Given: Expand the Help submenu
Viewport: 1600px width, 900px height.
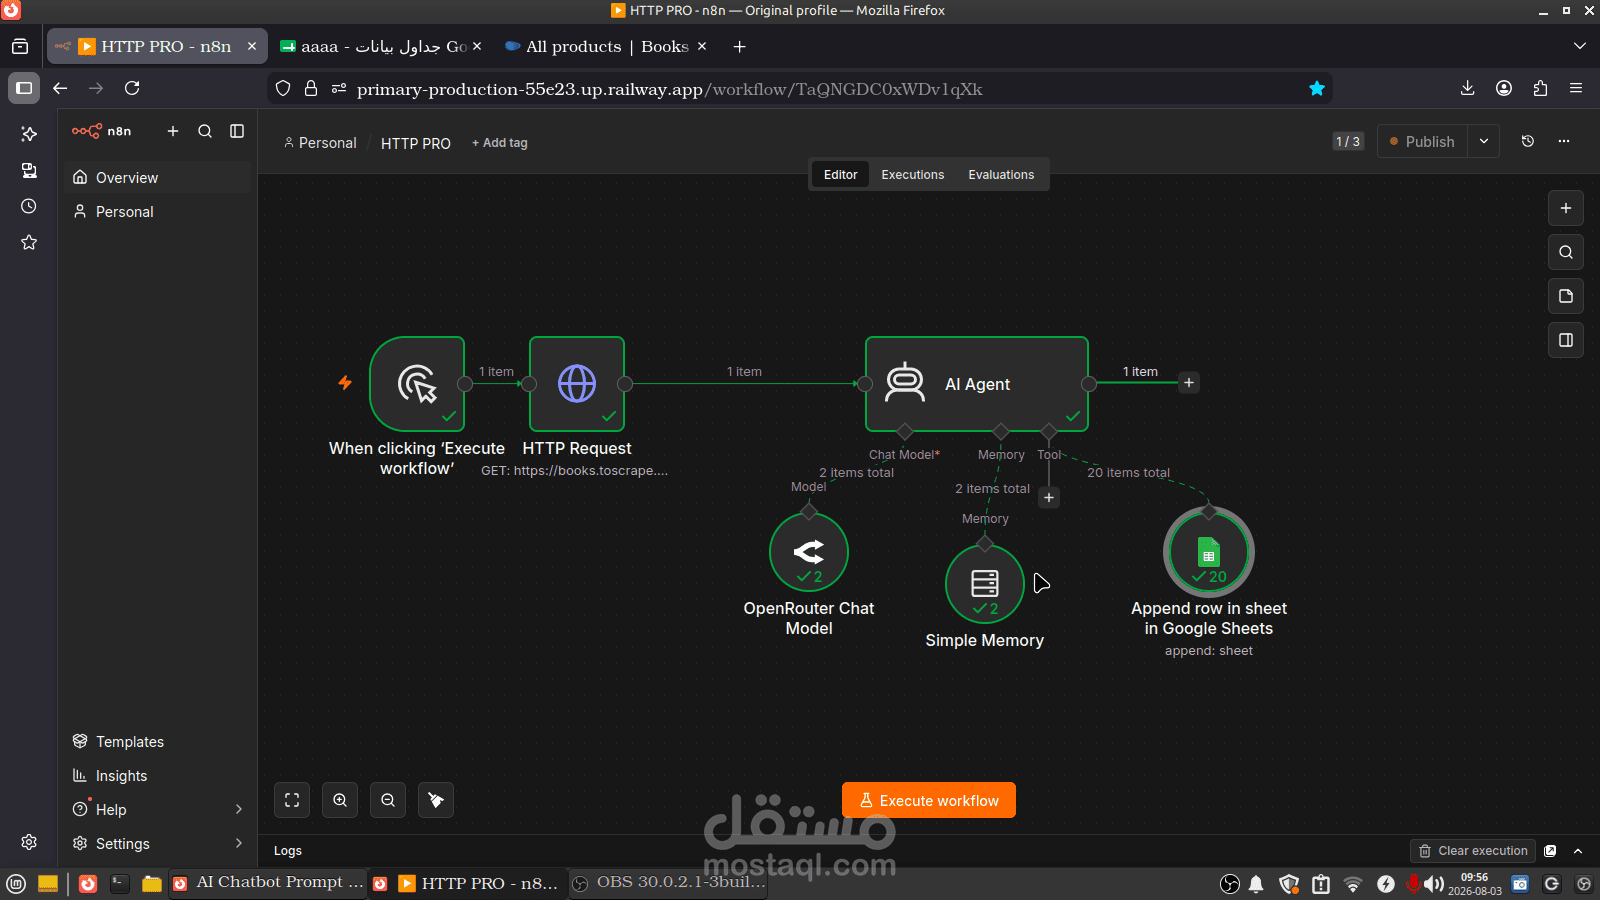Looking at the screenshot, I should tap(239, 809).
